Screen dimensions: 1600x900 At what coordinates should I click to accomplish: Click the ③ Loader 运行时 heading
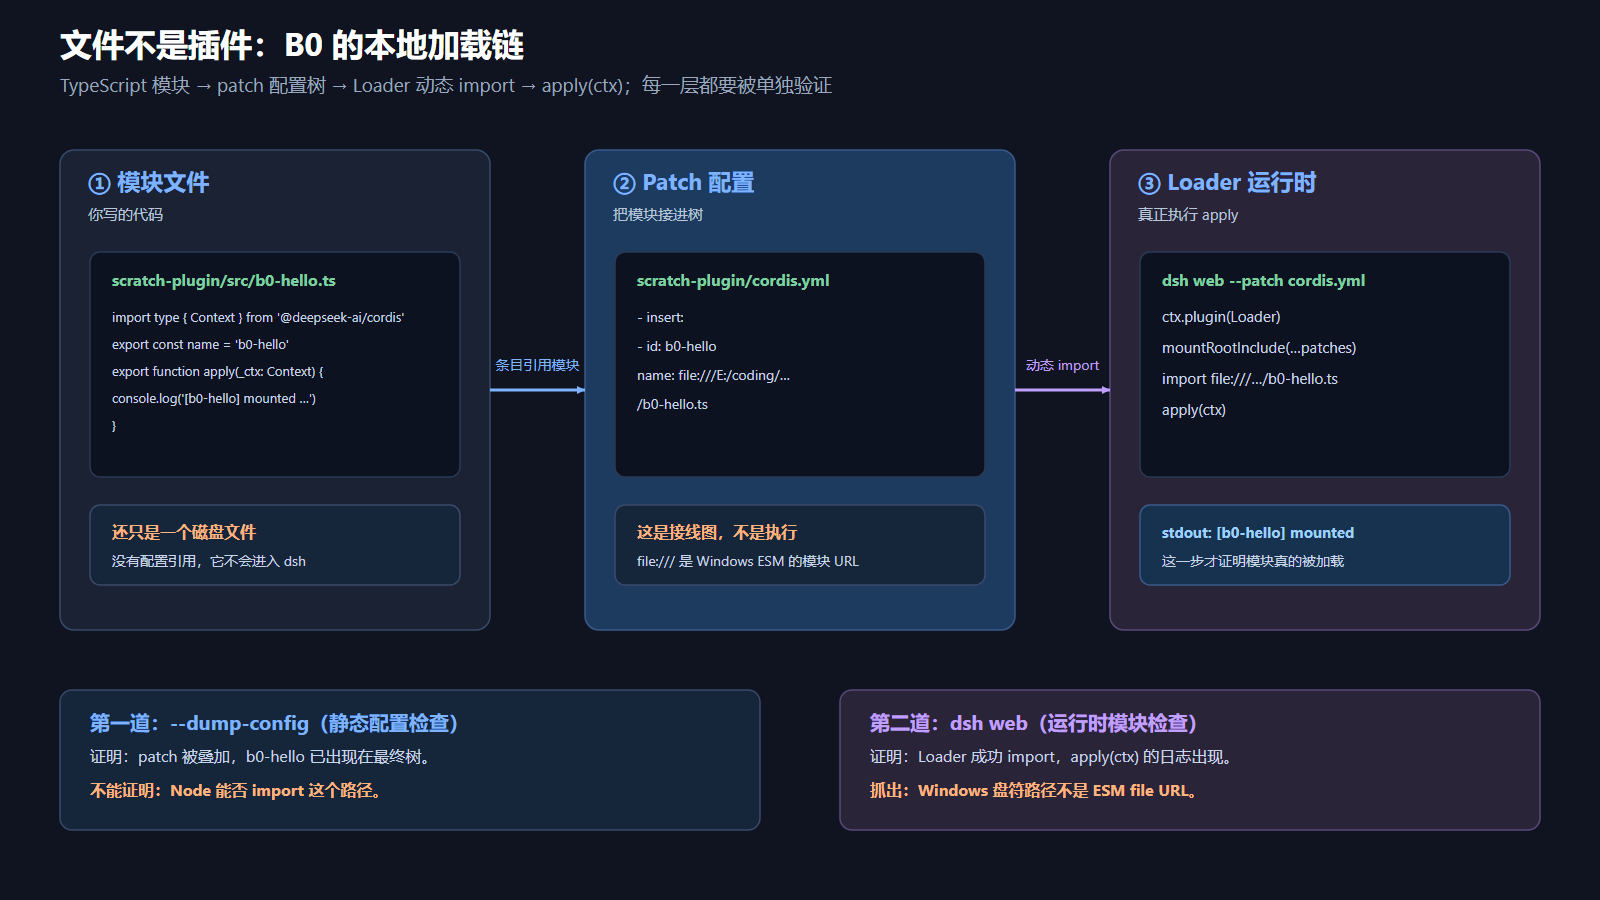pyautogui.click(x=1227, y=183)
